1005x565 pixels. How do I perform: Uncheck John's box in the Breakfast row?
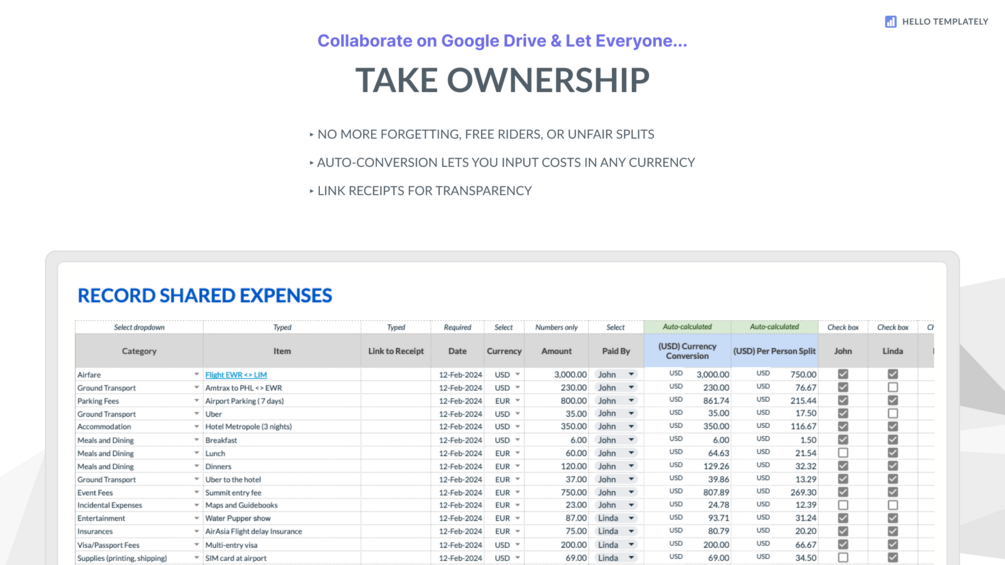tap(843, 440)
